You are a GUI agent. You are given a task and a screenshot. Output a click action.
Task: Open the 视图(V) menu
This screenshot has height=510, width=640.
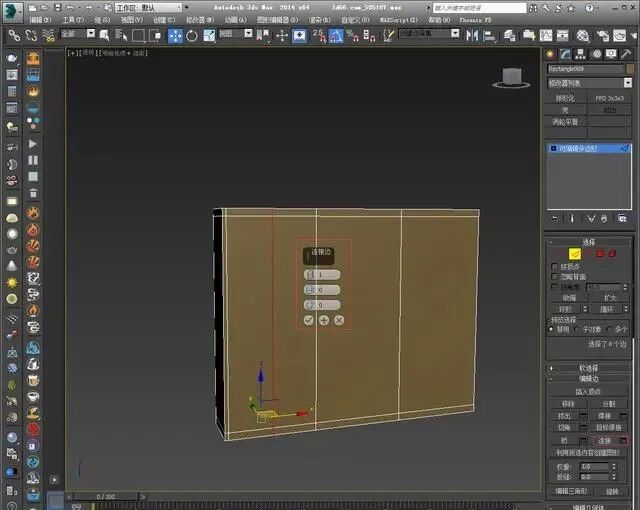(132, 20)
